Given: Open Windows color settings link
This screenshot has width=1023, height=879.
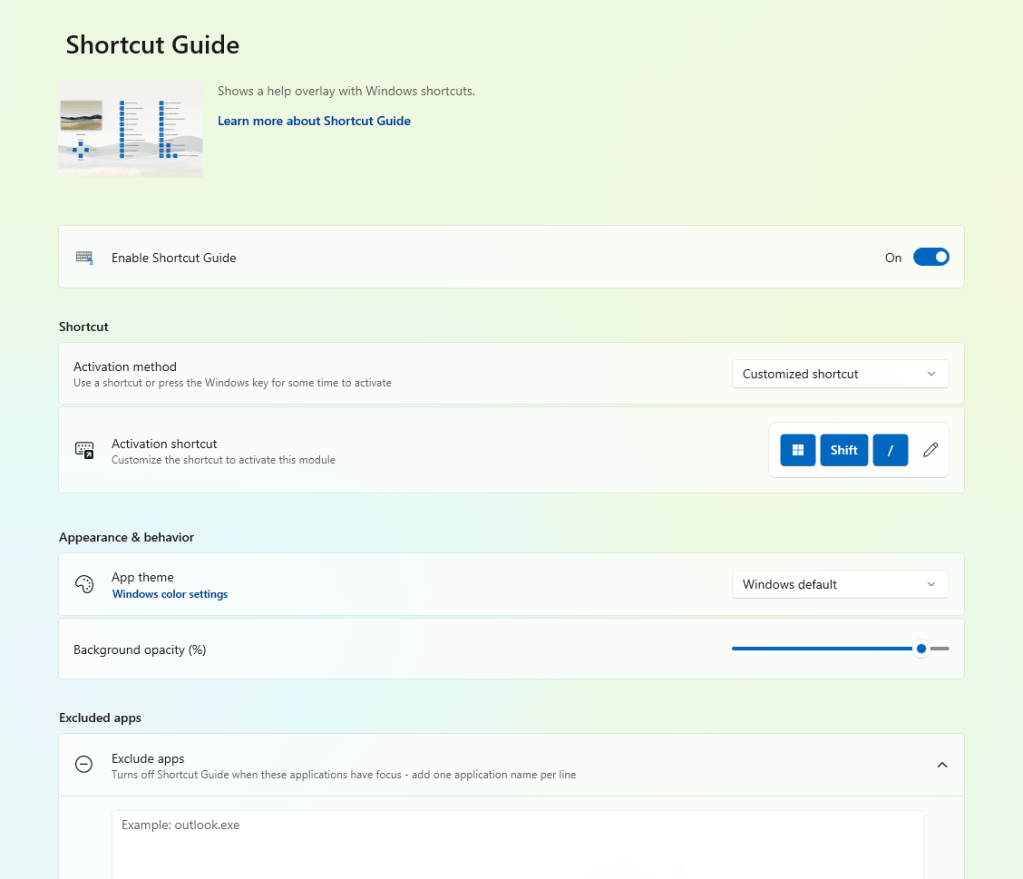Looking at the screenshot, I should [x=170, y=594].
